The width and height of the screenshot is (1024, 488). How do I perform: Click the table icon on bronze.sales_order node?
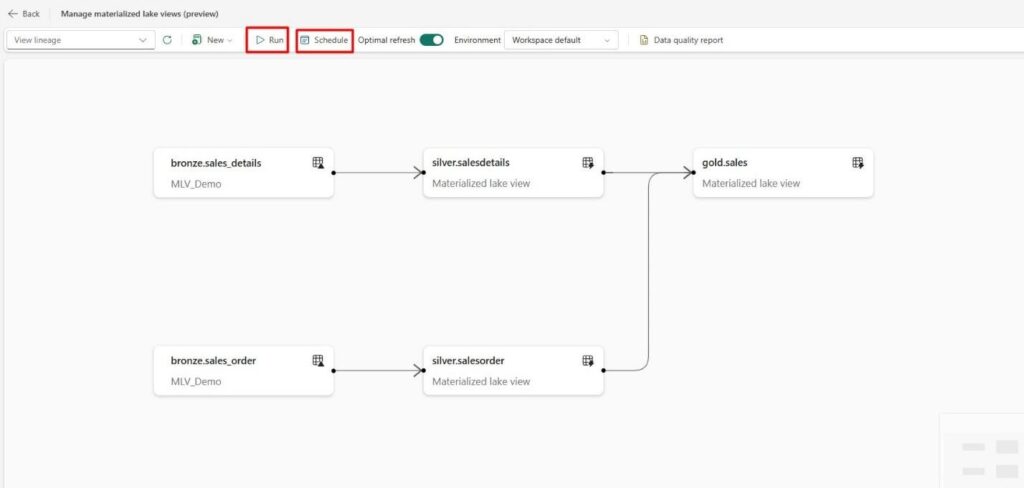click(318, 361)
